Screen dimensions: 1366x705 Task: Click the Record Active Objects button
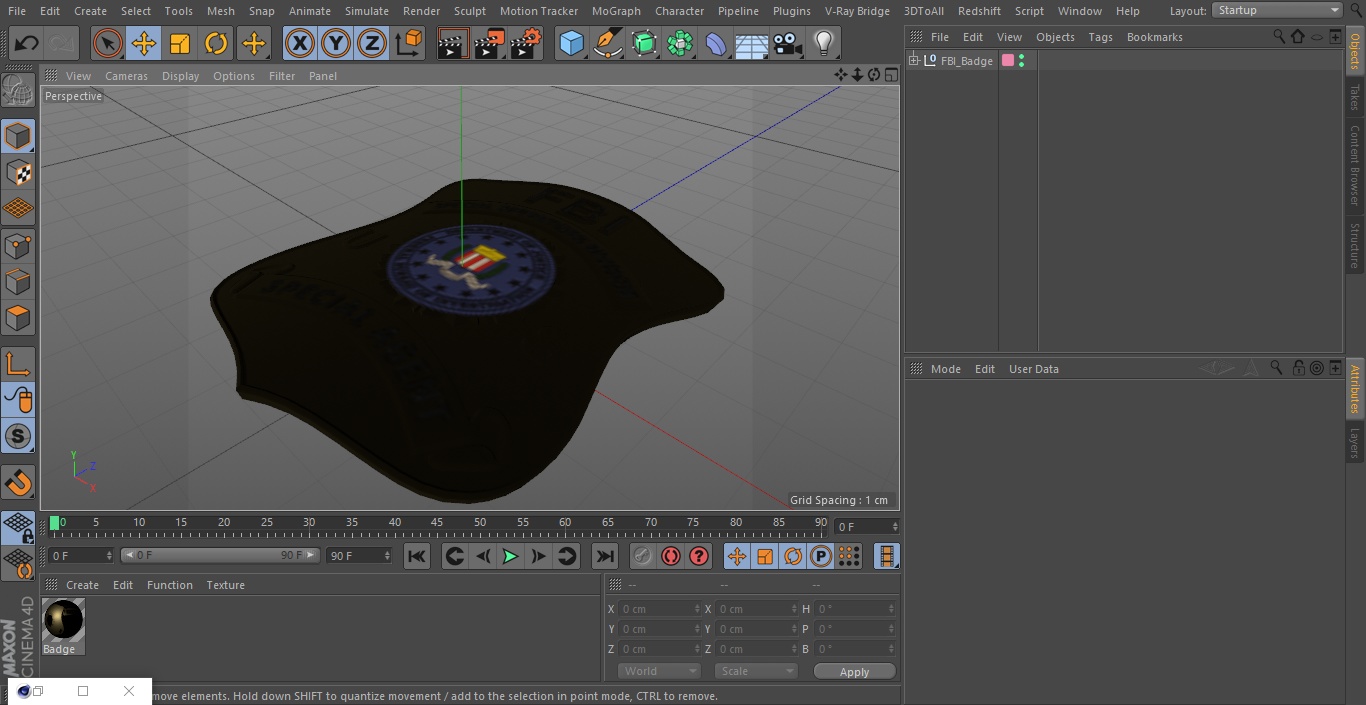(x=643, y=556)
